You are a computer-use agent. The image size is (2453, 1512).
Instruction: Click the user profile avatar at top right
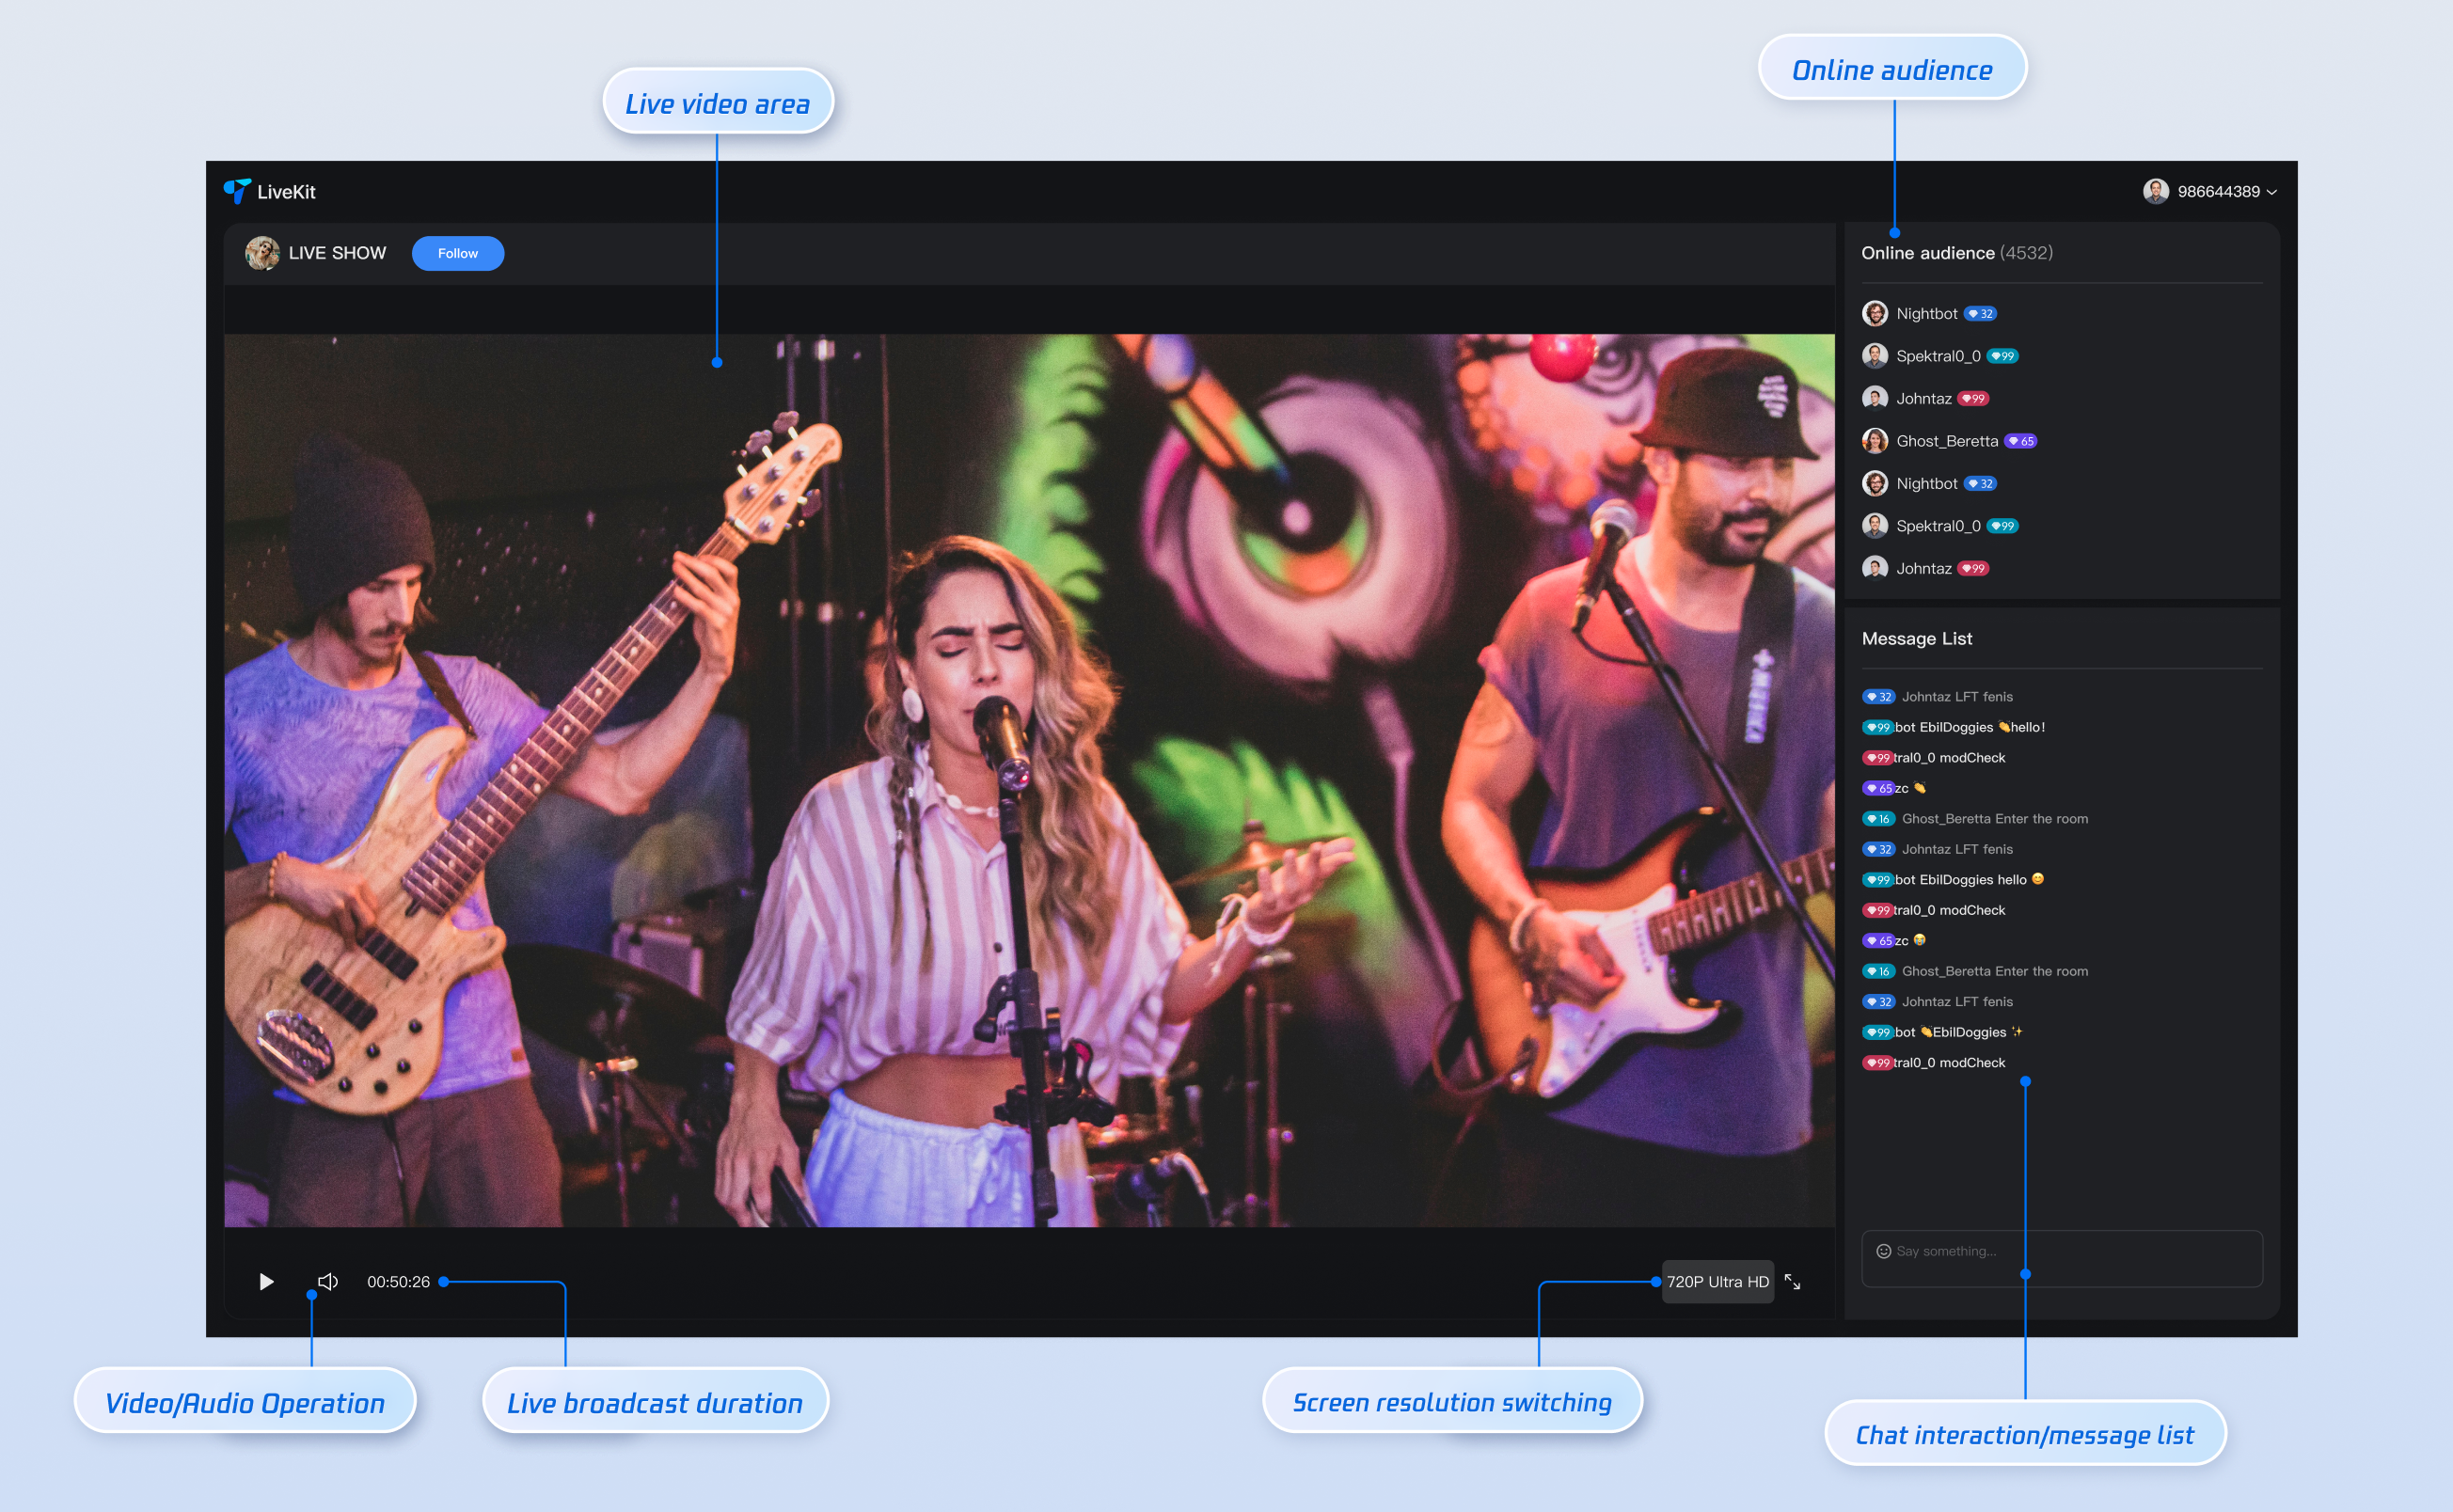pos(2155,191)
